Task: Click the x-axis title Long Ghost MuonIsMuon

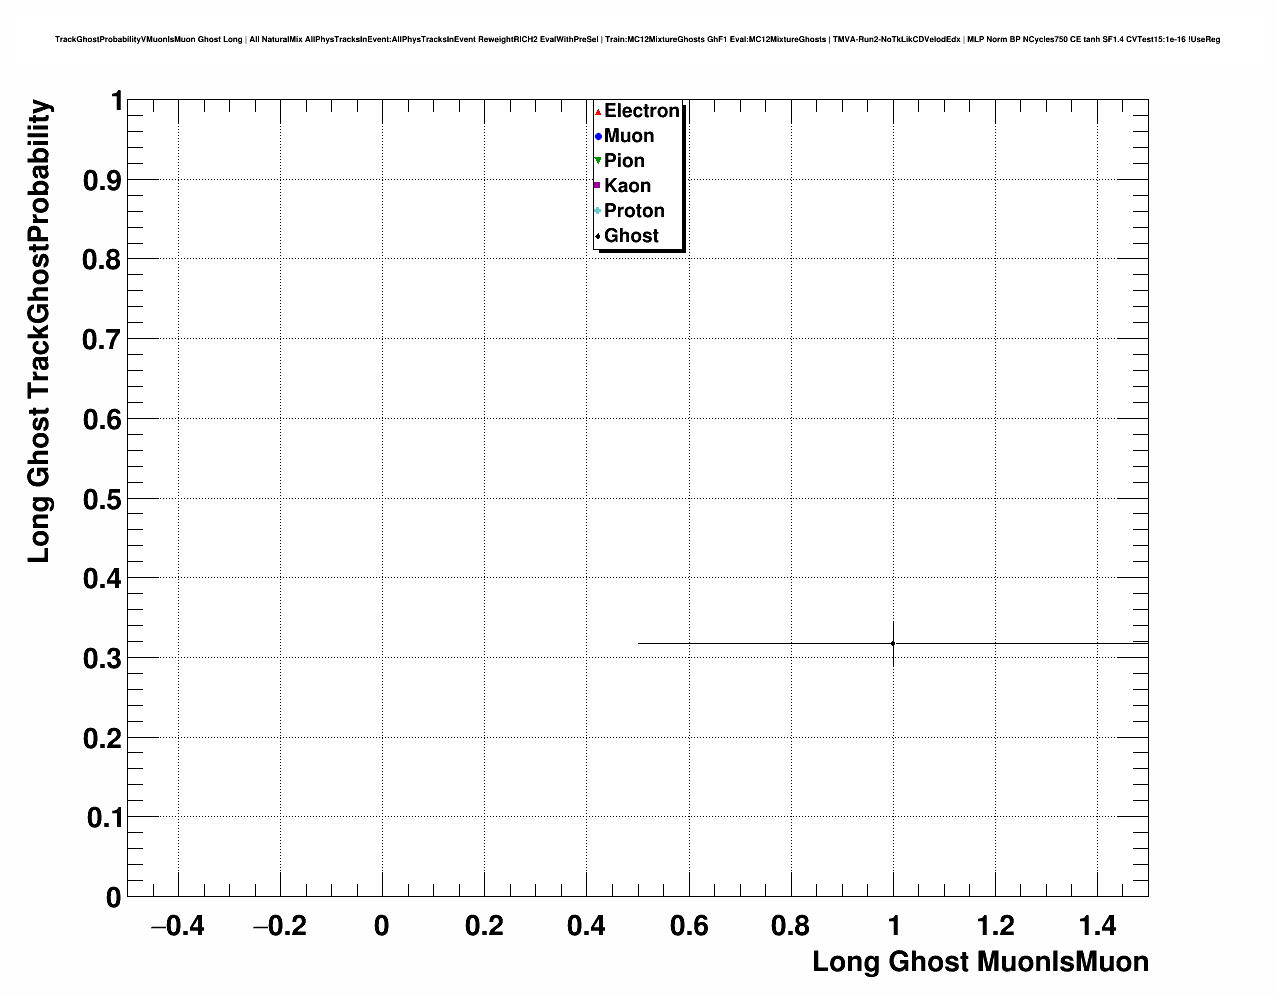Action: 980,962
